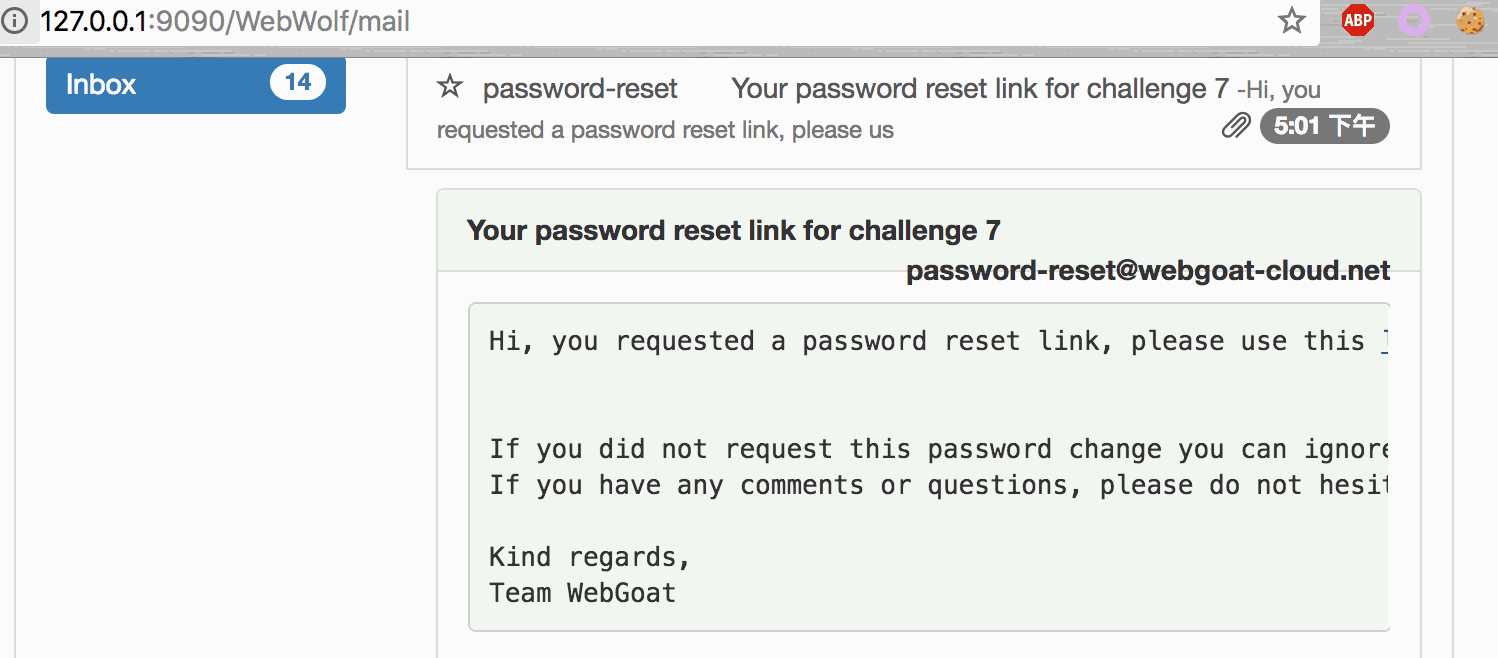The width and height of the screenshot is (1498, 658).
Task: Click the site information icon in address bar
Action: point(14,21)
